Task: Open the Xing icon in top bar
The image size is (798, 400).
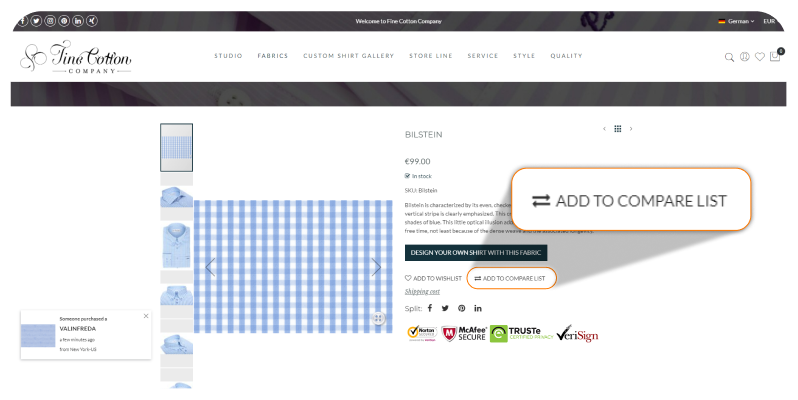Action: 92,21
